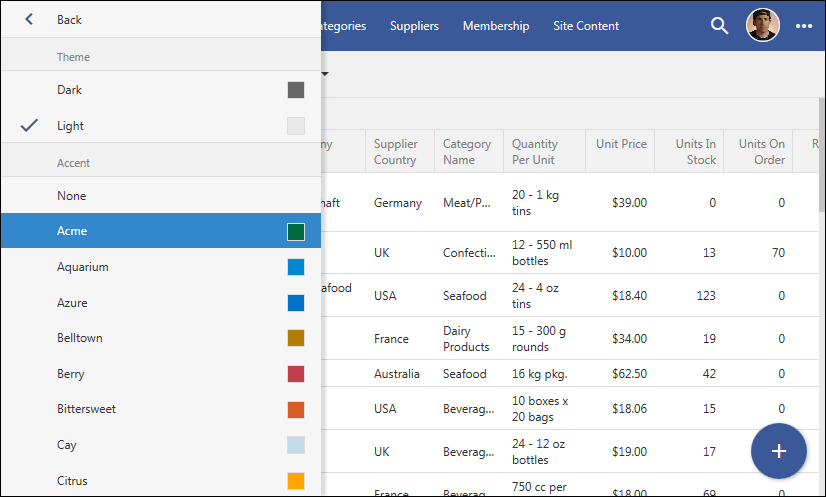Choose the Bittersweet accent
826x497 pixels.
click(161, 409)
